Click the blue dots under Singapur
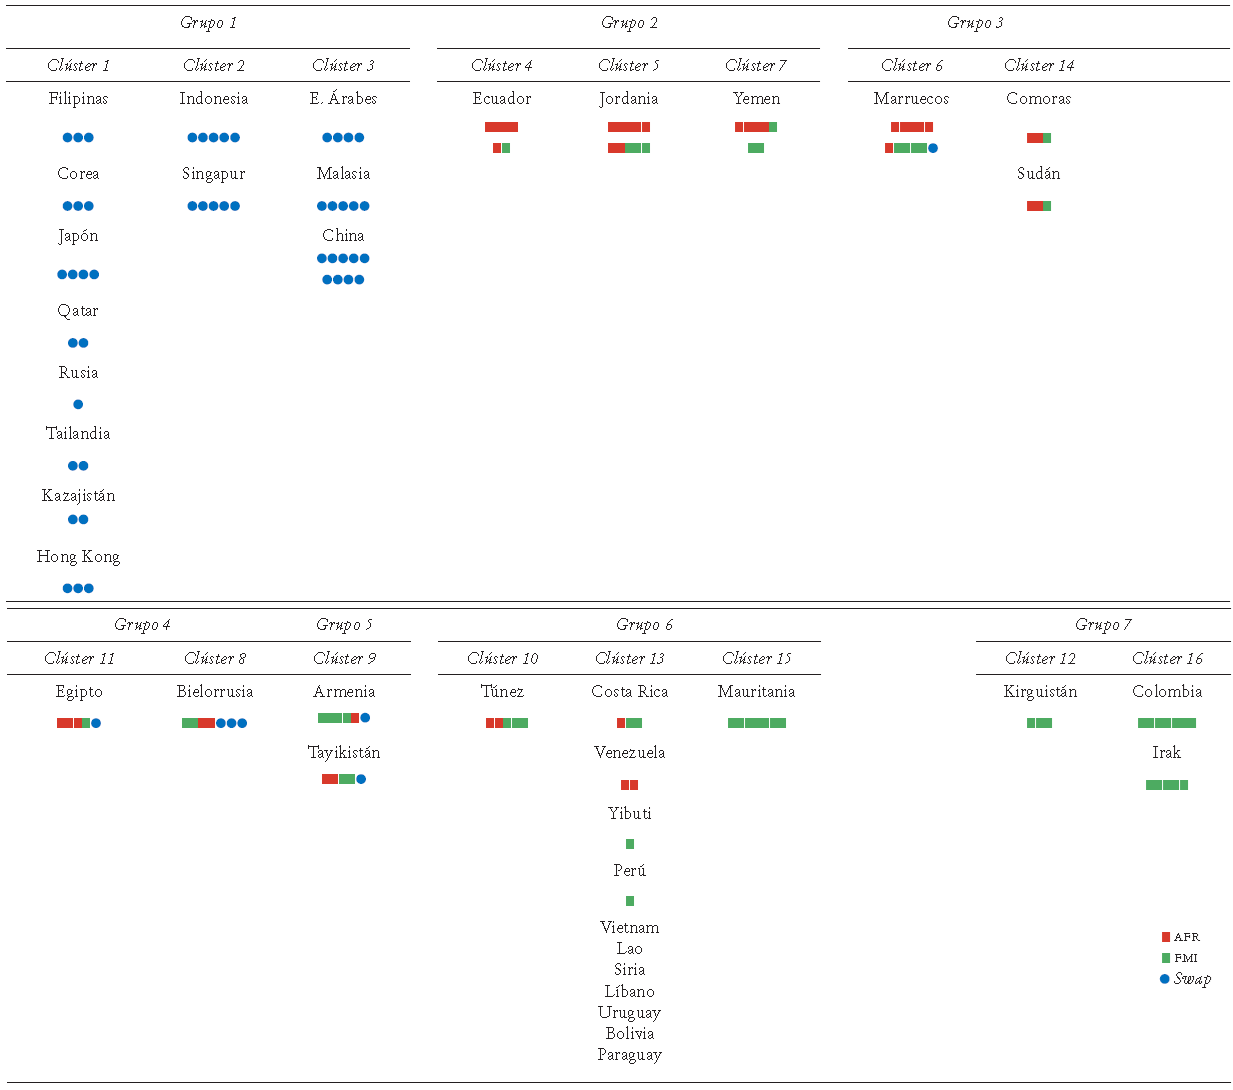Screen dimensions: 1233x1090 [213, 206]
